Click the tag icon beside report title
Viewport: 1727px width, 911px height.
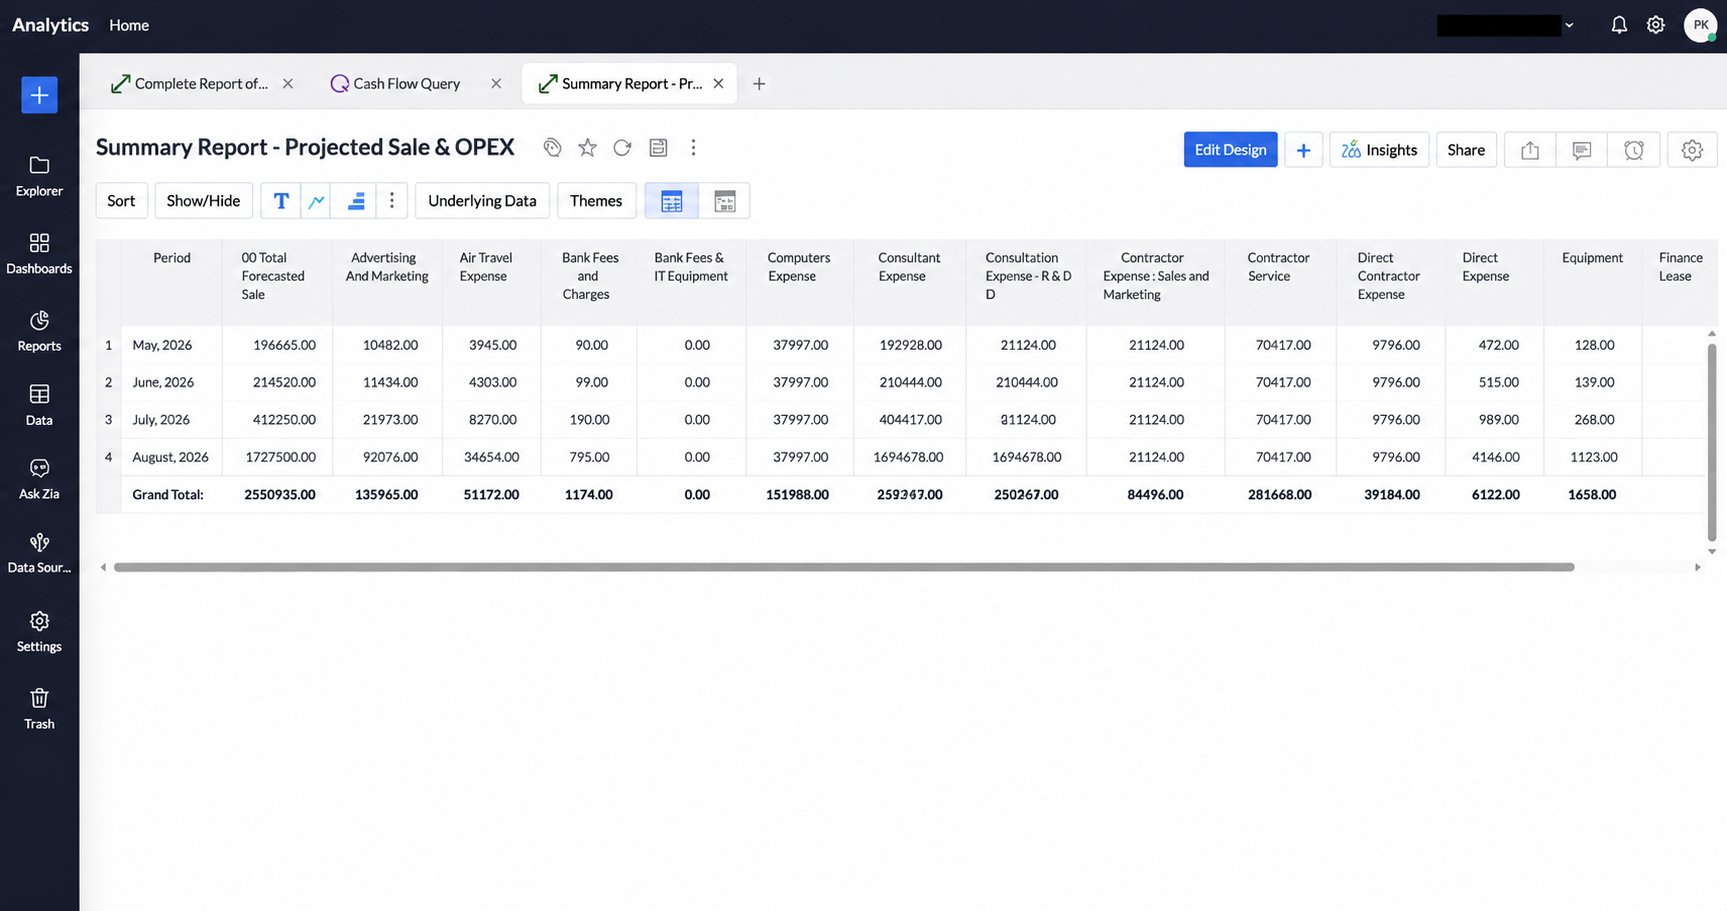(552, 148)
